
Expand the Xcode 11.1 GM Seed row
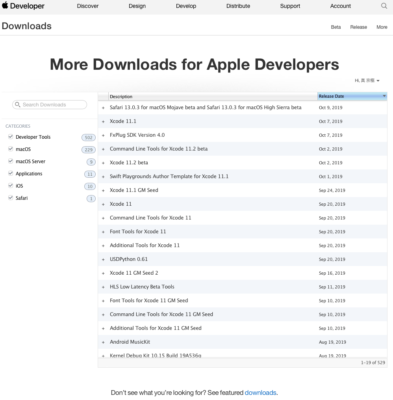pyautogui.click(x=103, y=190)
